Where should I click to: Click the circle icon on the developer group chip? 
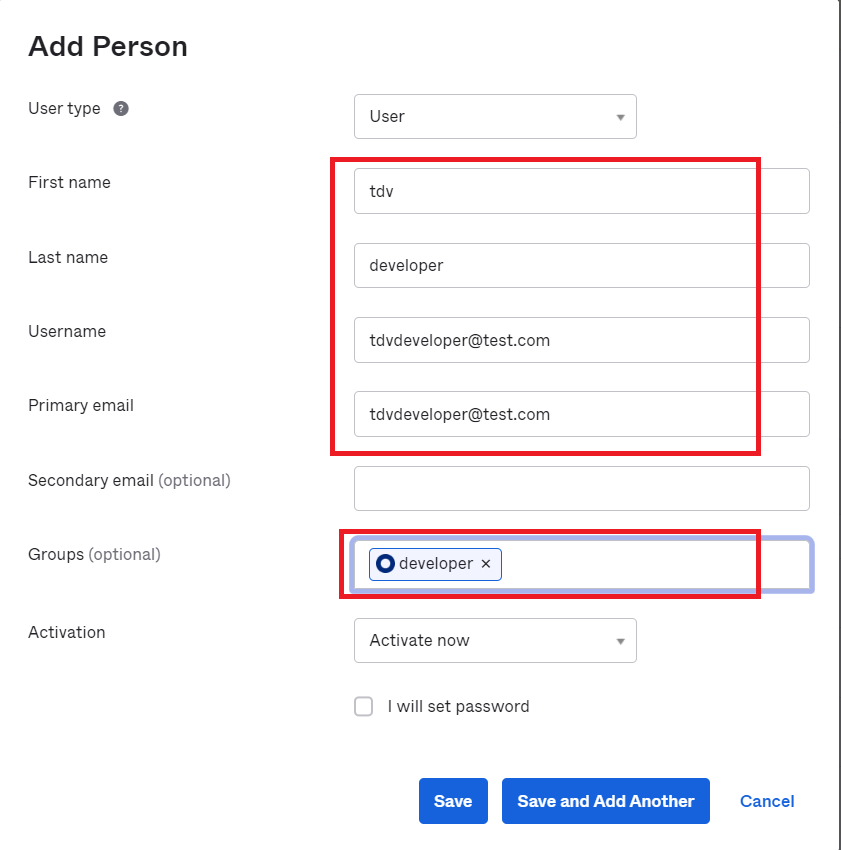tap(385, 564)
